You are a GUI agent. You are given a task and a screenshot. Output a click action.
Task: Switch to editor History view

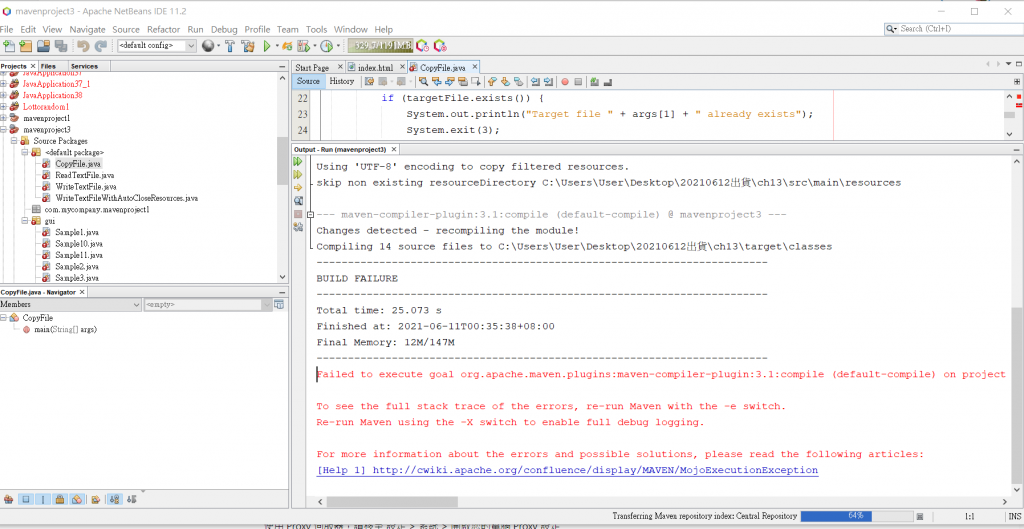click(x=342, y=81)
